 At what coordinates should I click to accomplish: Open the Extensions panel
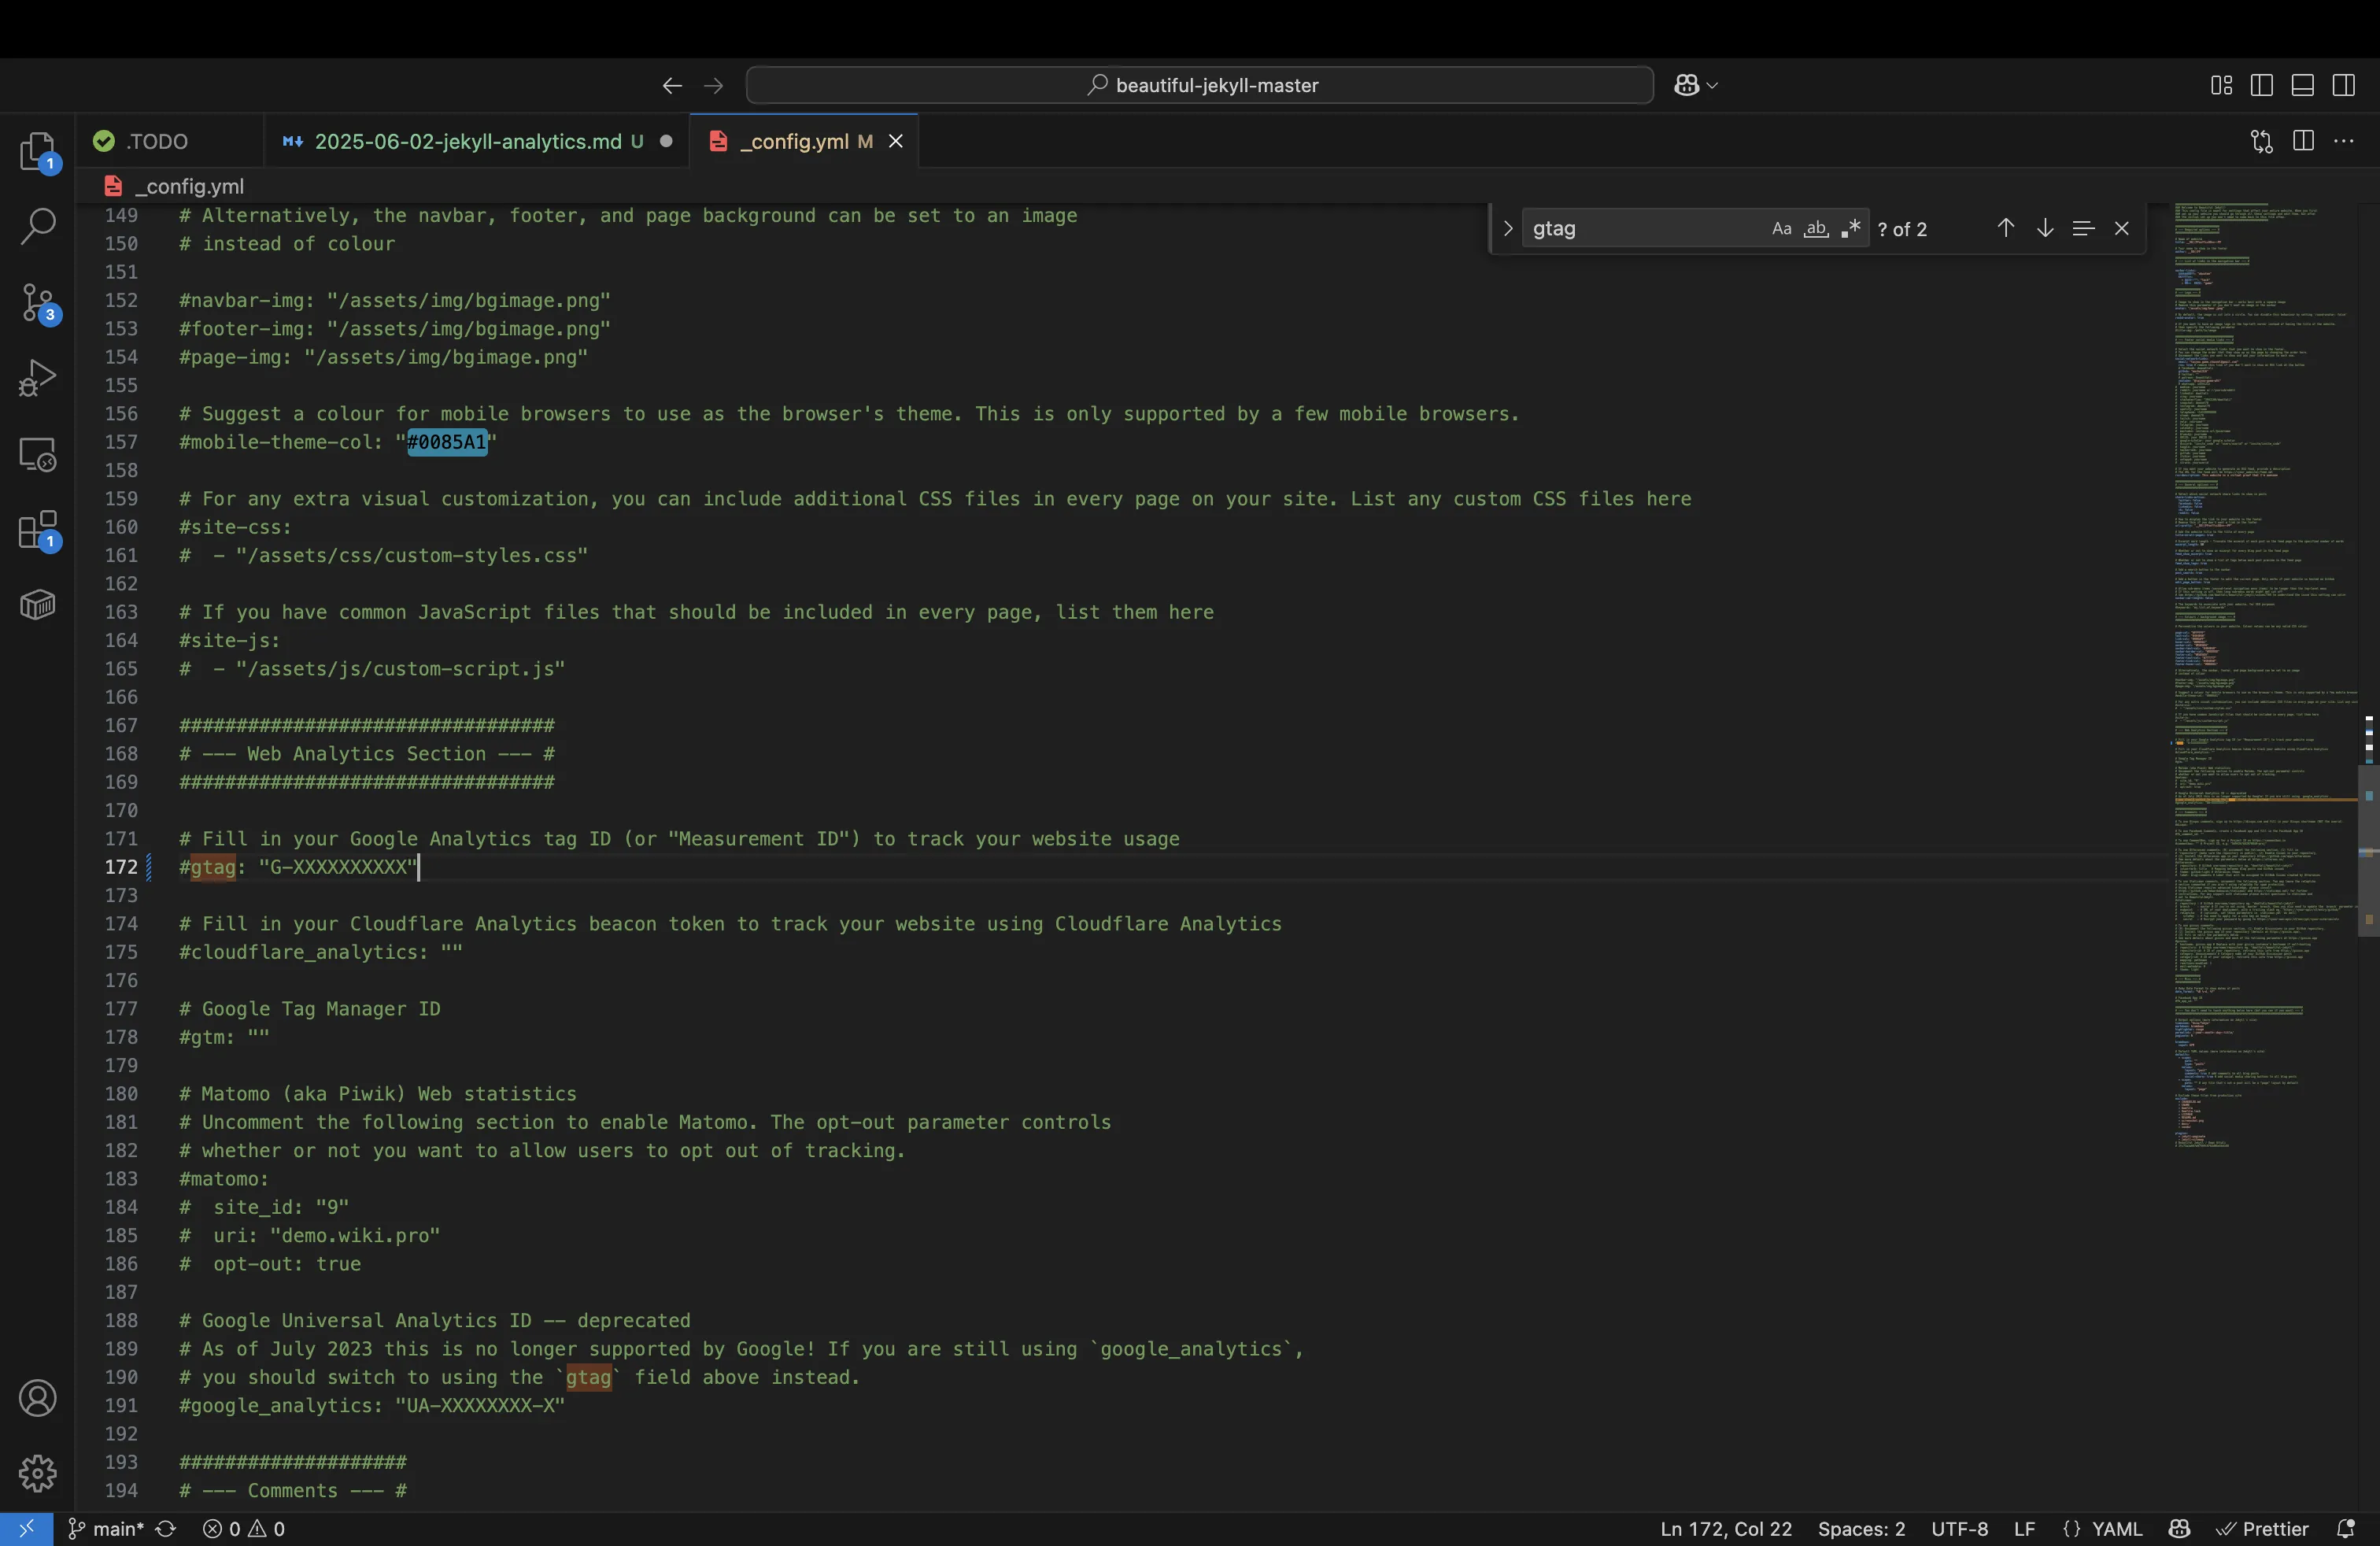coord(37,531)
